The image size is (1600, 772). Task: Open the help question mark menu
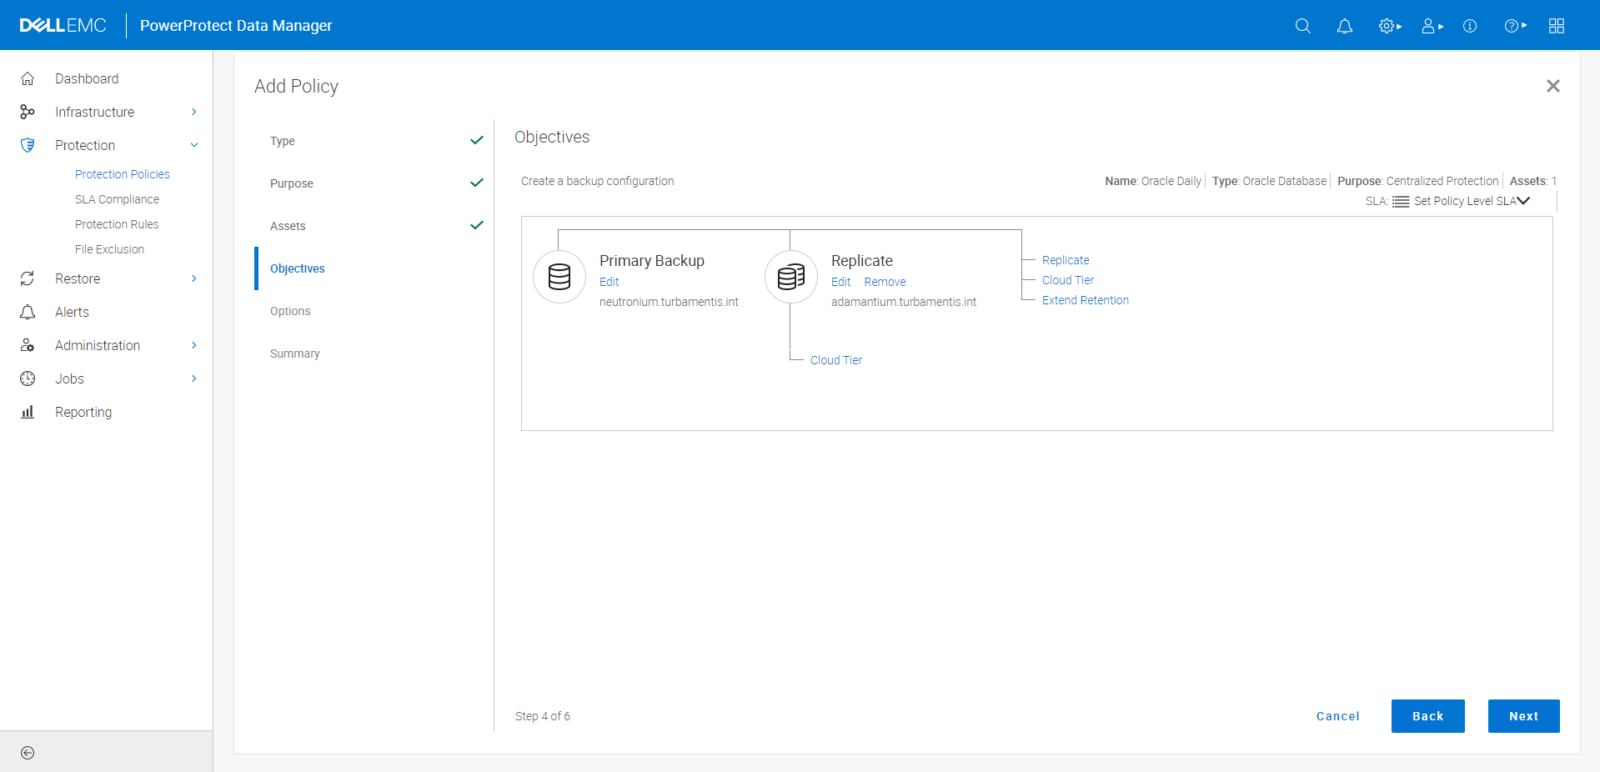point(1515,26)
